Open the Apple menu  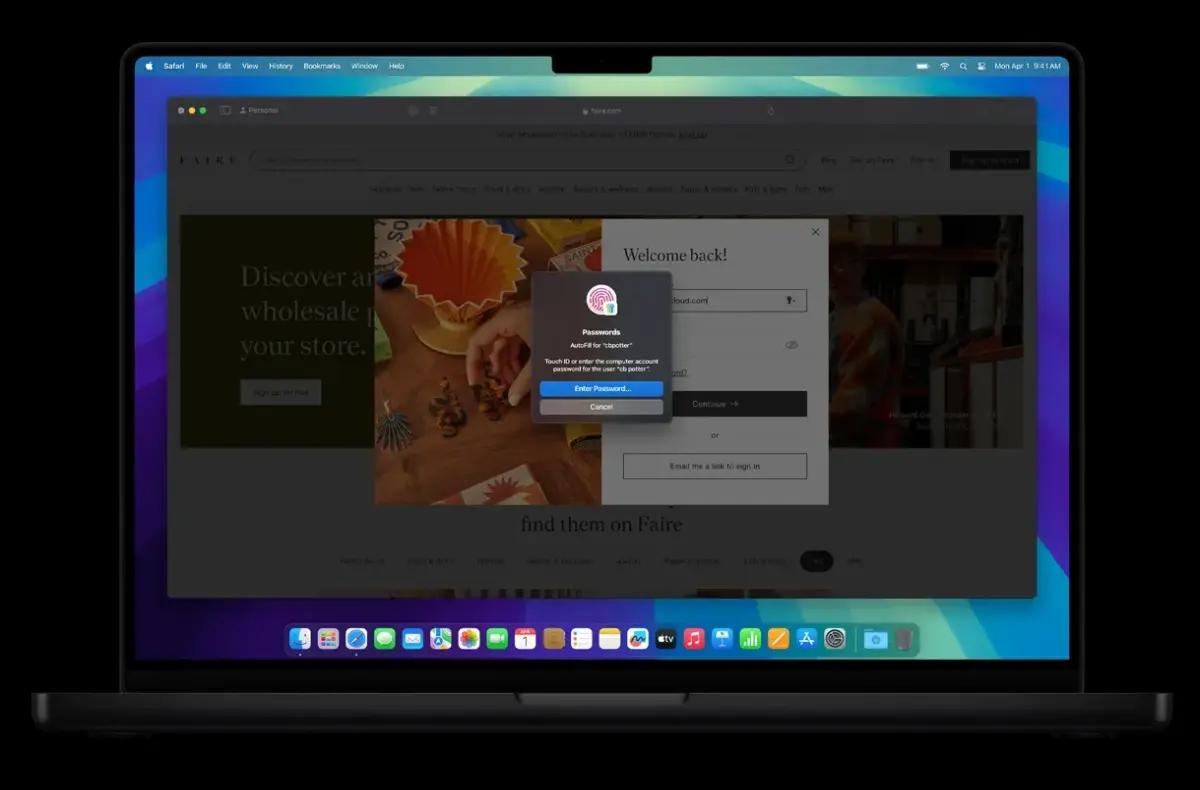coord(149,66)
